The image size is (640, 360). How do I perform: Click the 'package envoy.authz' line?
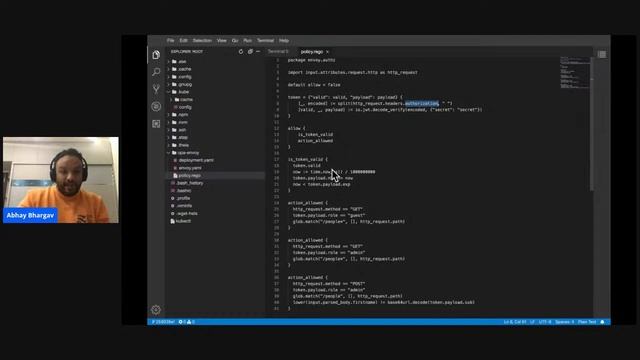pos(311,60)
